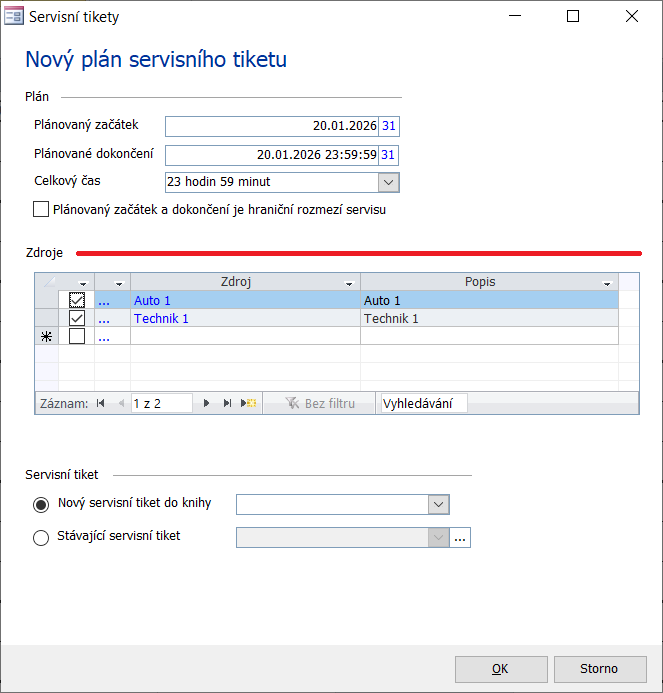Image resolution: width=663 pixels, height=693 pixels.
Task: Browse existing tickets with ellipsis button
Action: coord(460,538)
